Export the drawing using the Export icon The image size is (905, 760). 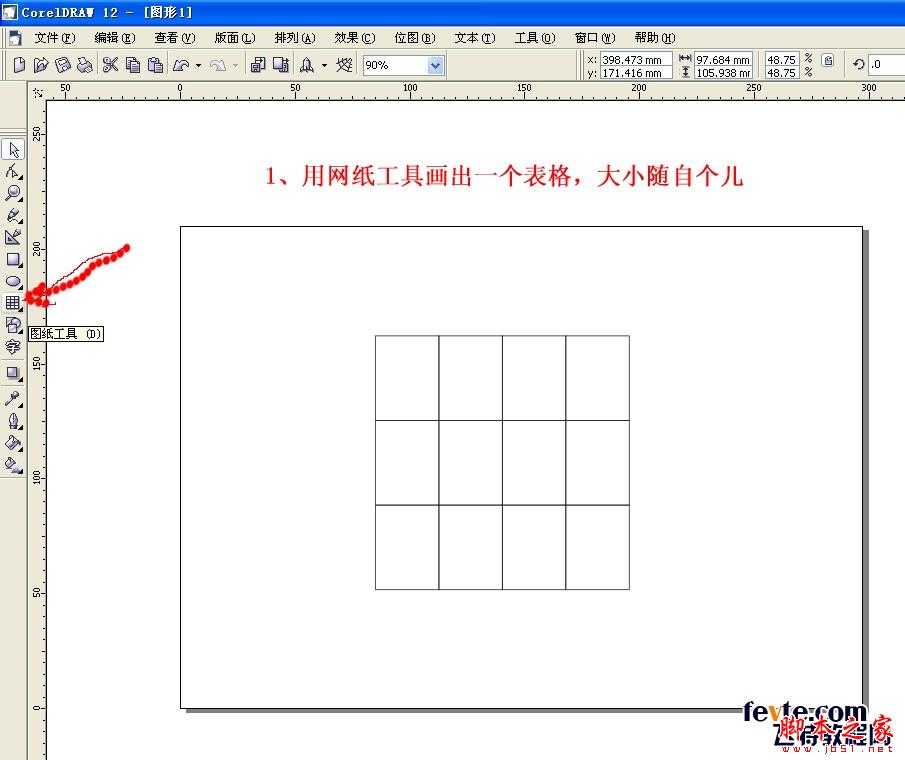coord(281,65)
